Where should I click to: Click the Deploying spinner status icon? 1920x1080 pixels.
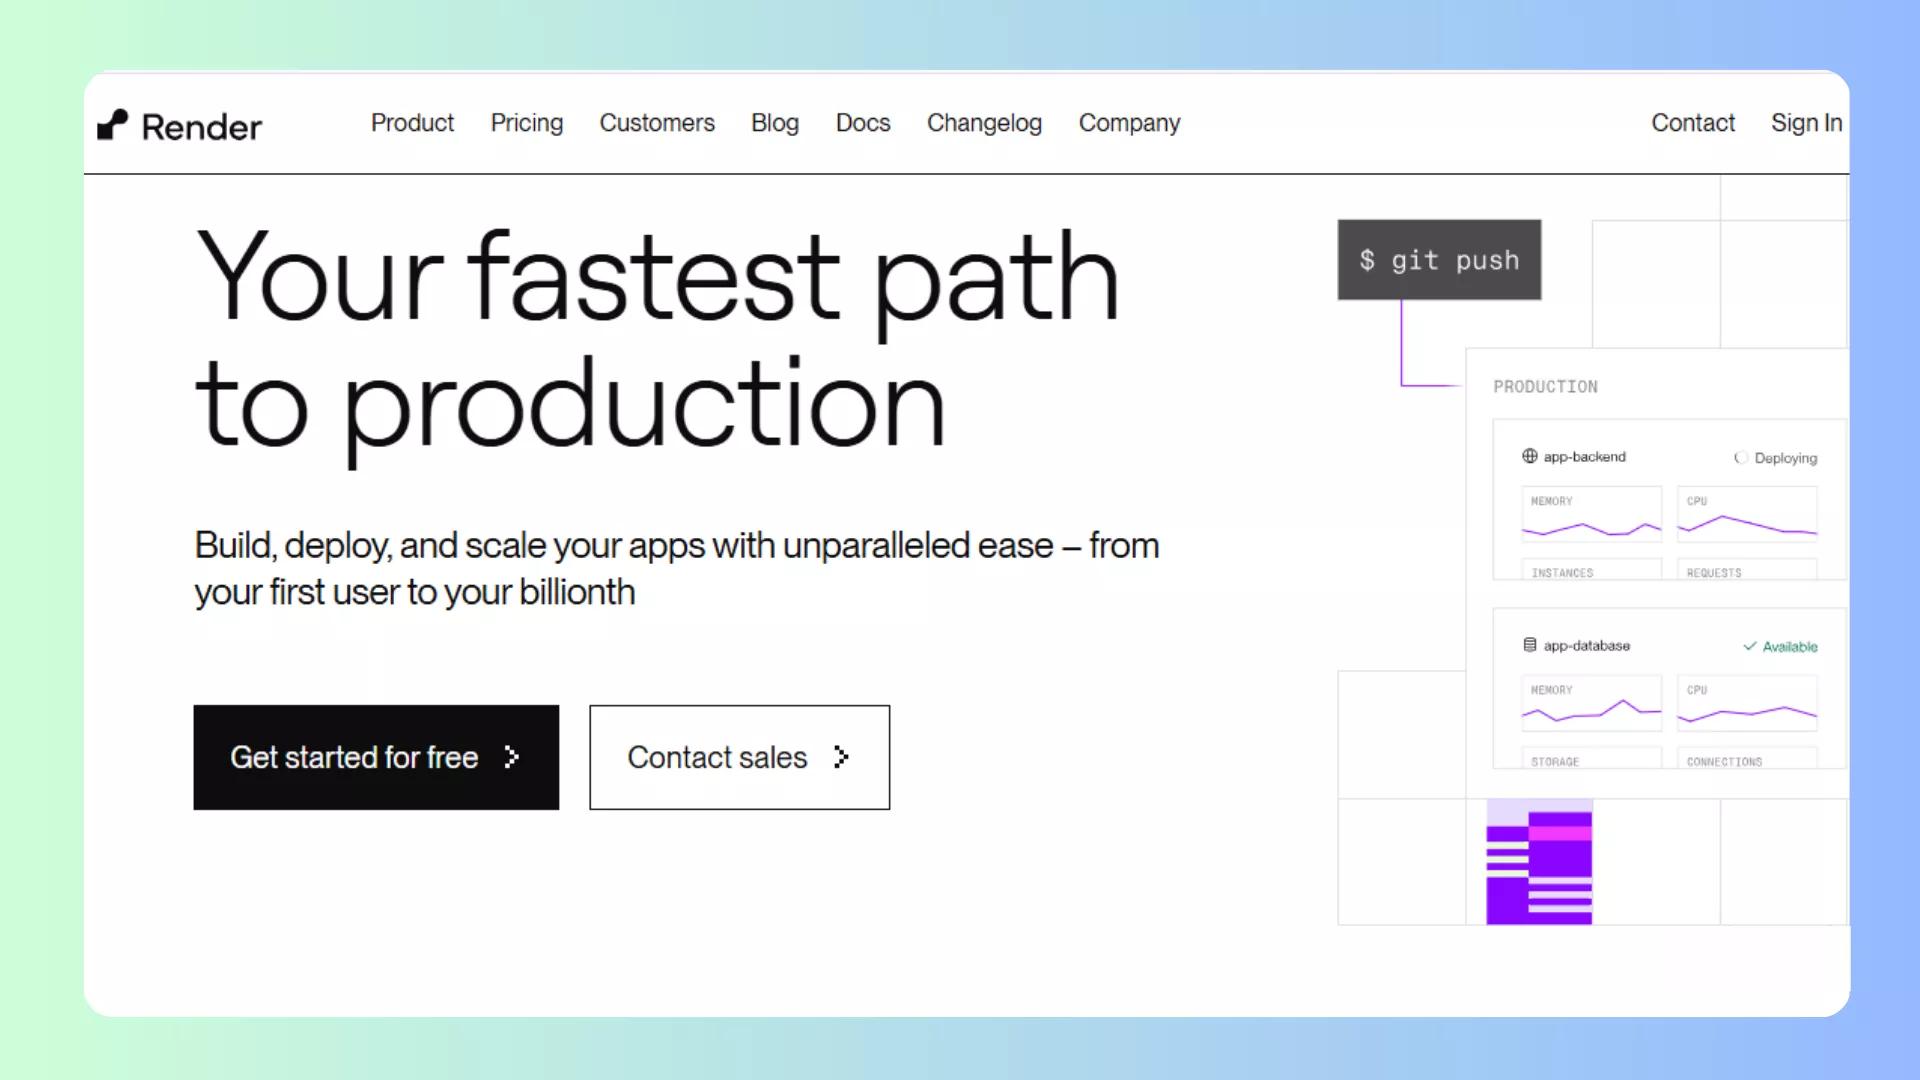pos(1741,458)
